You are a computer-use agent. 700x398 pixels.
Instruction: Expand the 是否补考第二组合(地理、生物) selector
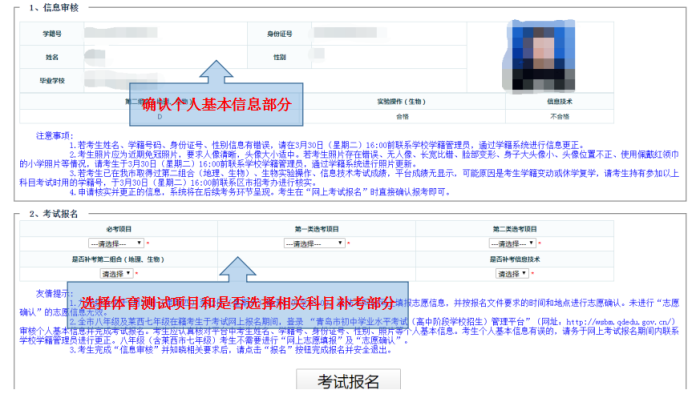coord(116,274)
